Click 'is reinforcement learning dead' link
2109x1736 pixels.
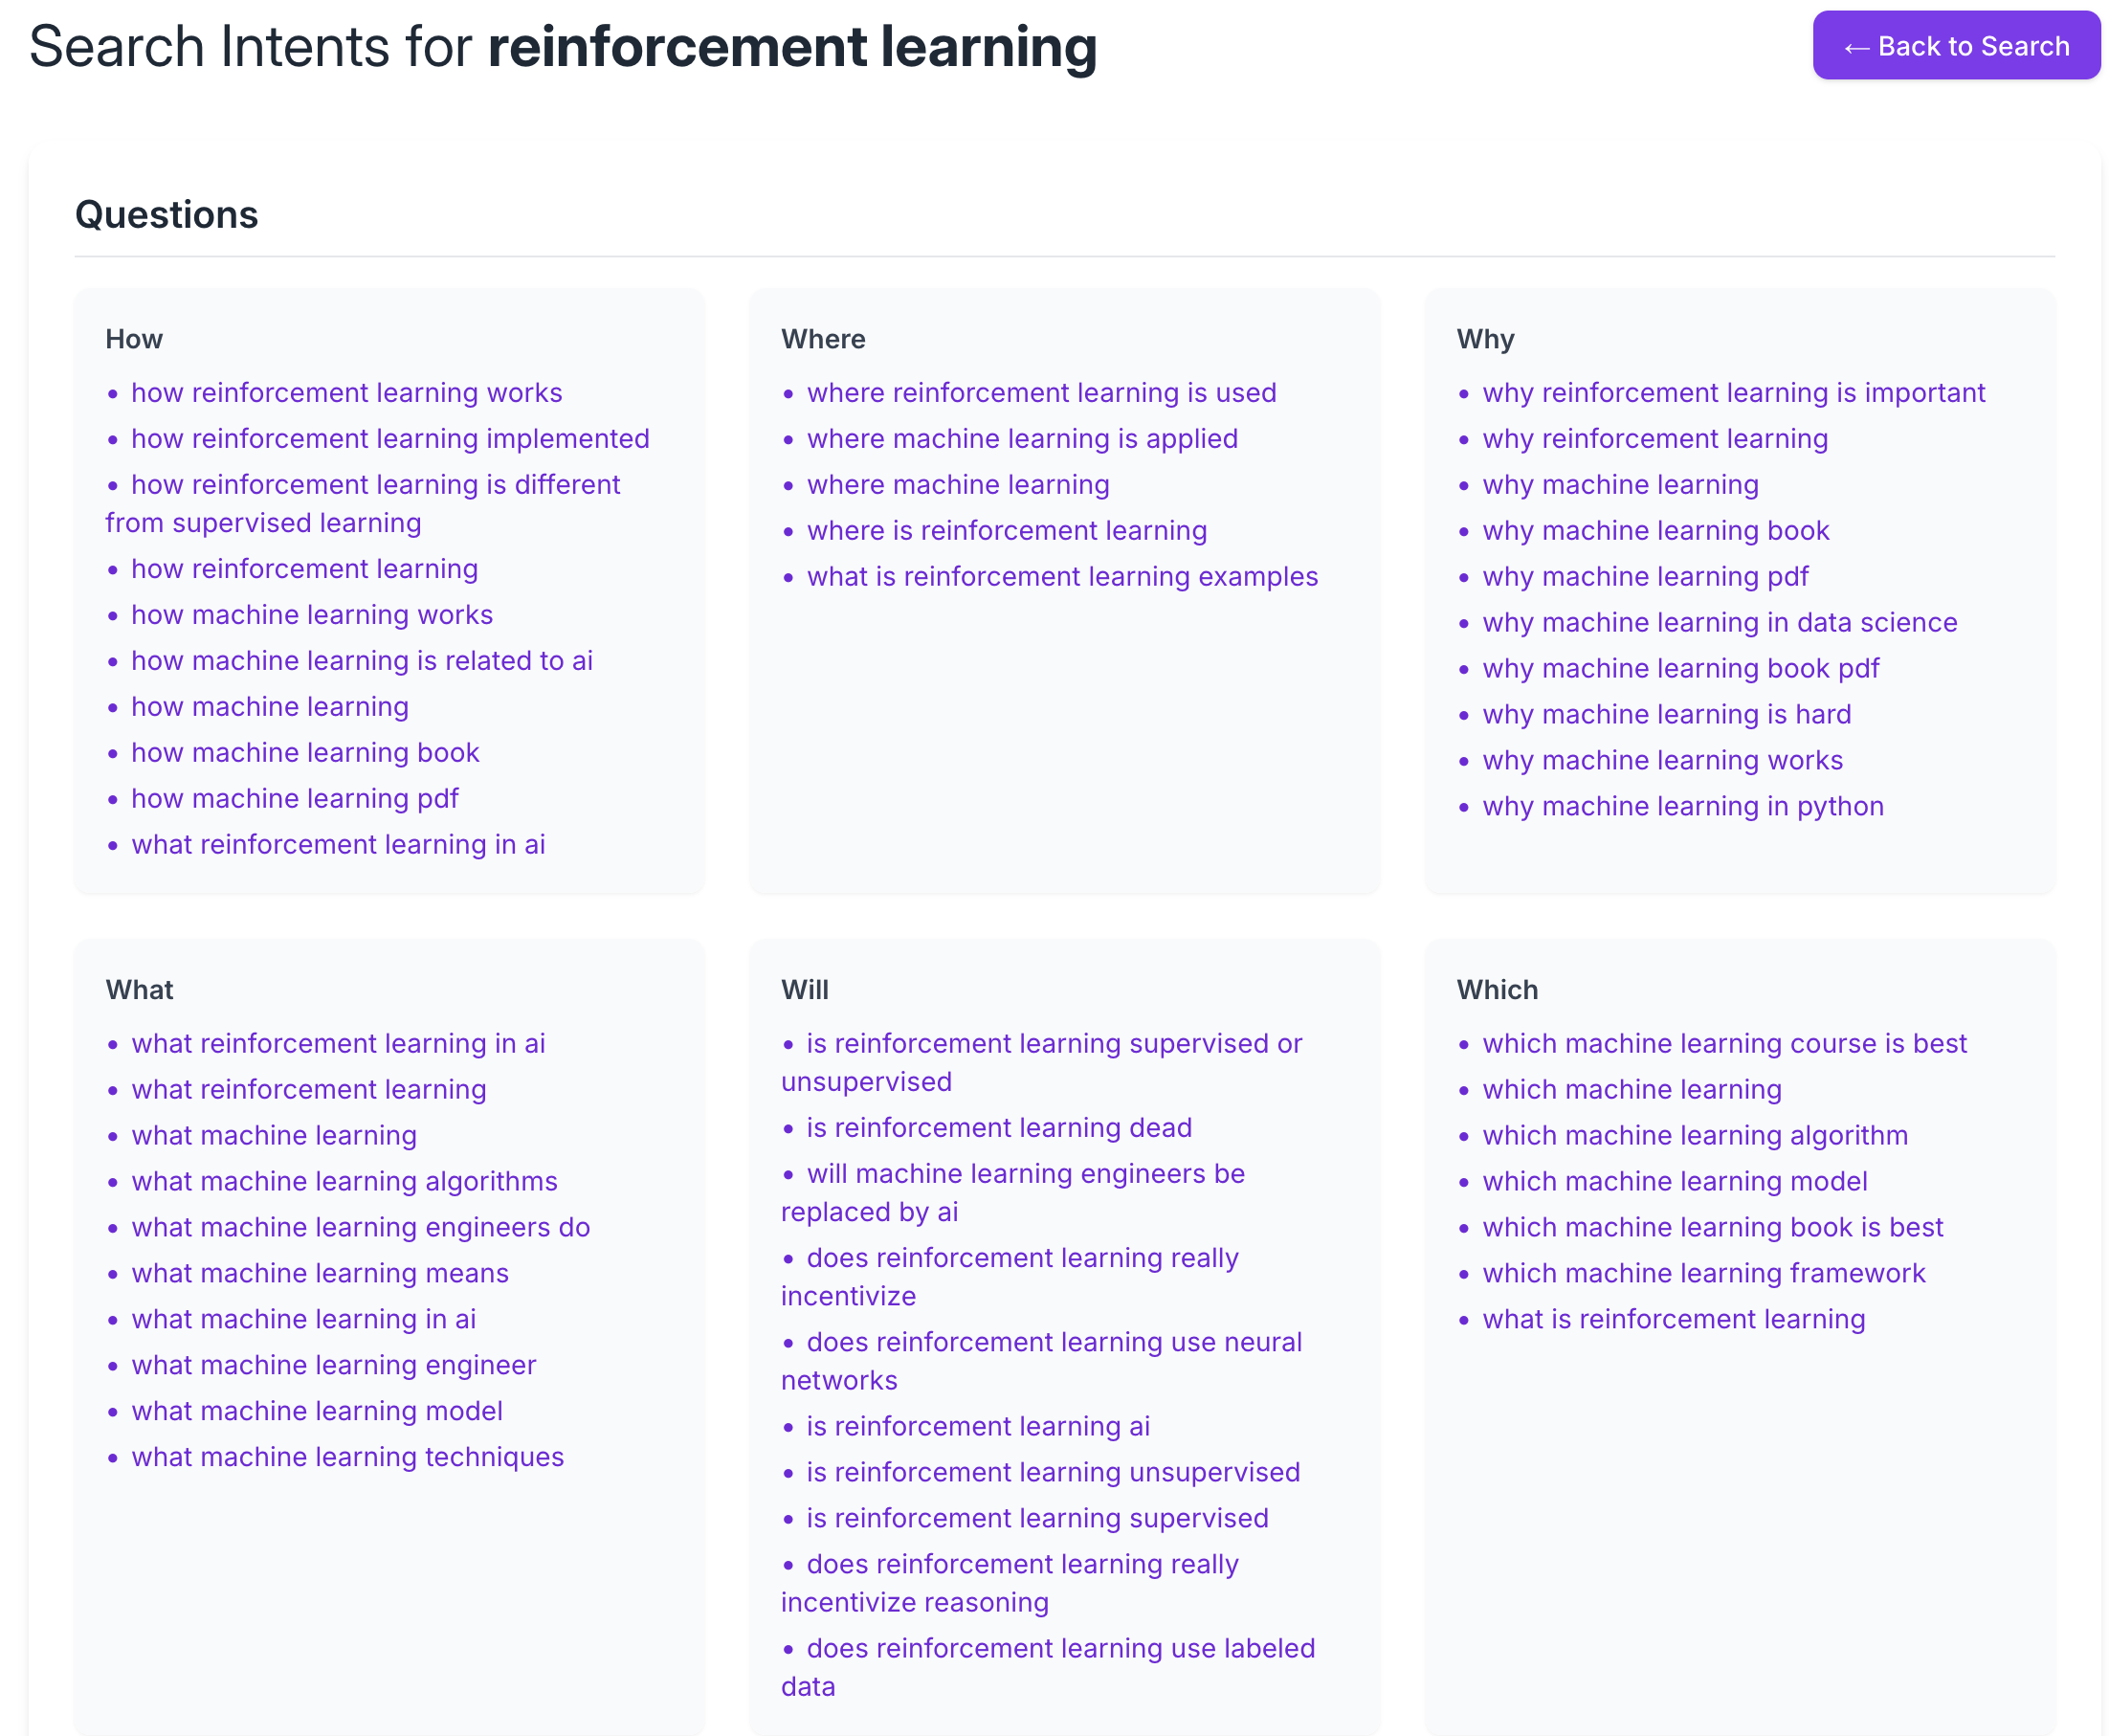(x=998, y=1128)
